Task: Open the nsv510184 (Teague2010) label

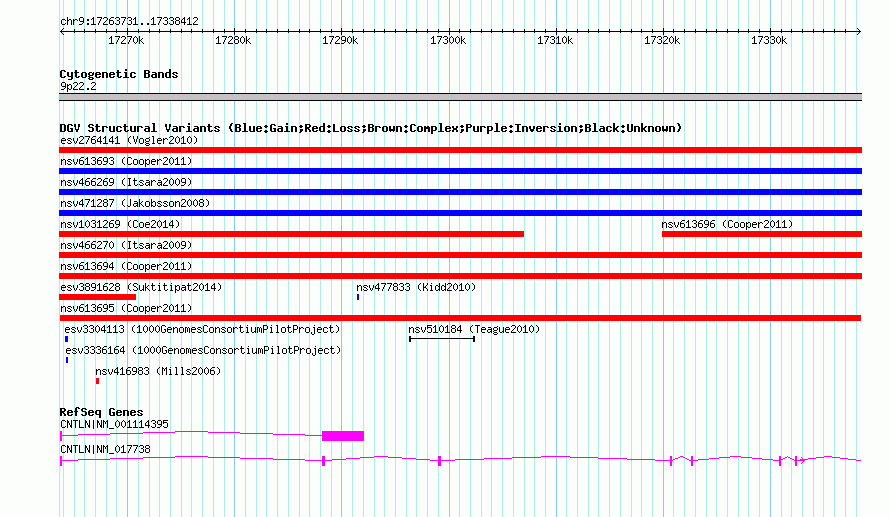Action: point(474,329)
